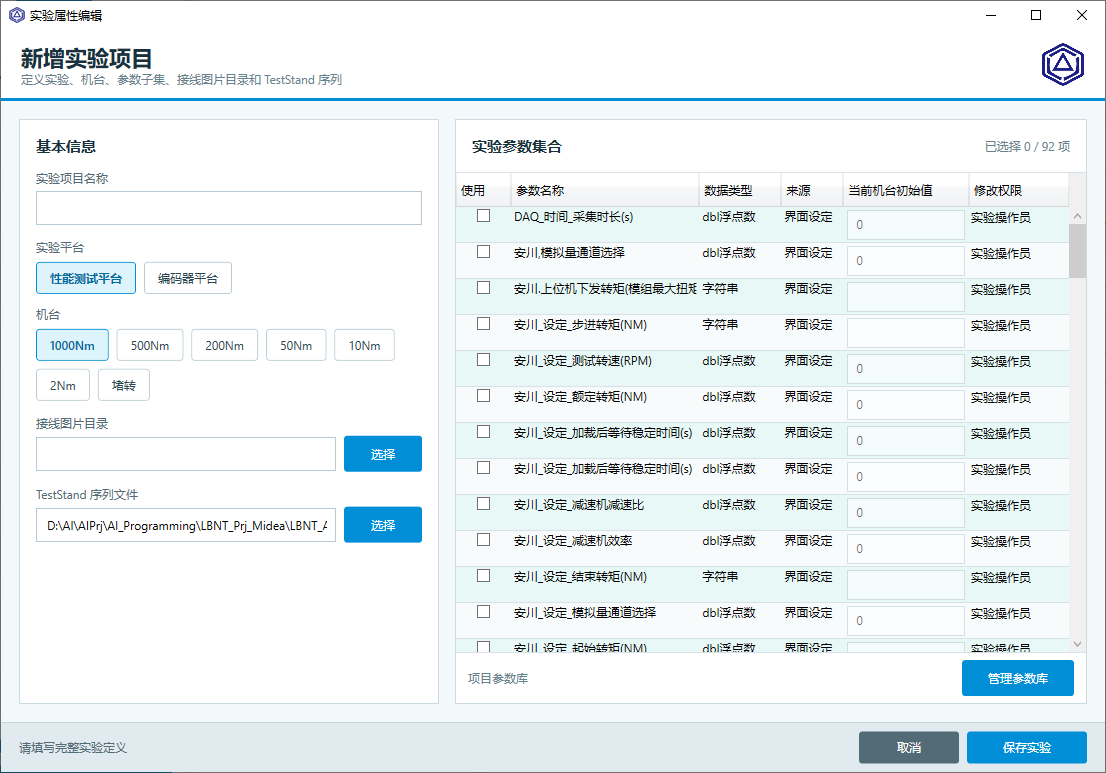Click the parameter list scroll-up arrow
The image size is (1106, 773).
click(x=1077, y=216)
